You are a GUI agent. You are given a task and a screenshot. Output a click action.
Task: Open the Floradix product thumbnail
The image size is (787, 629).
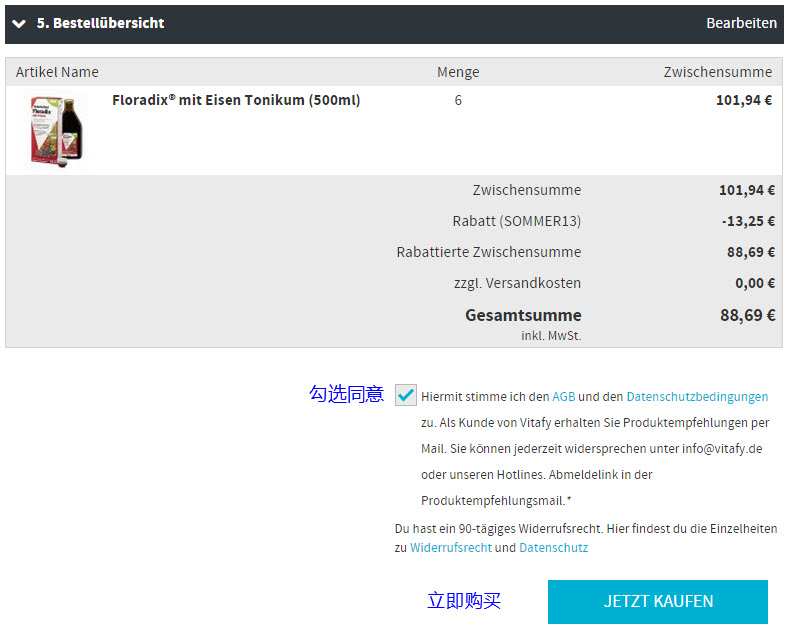pyautogui.click(x=56, y=132)
